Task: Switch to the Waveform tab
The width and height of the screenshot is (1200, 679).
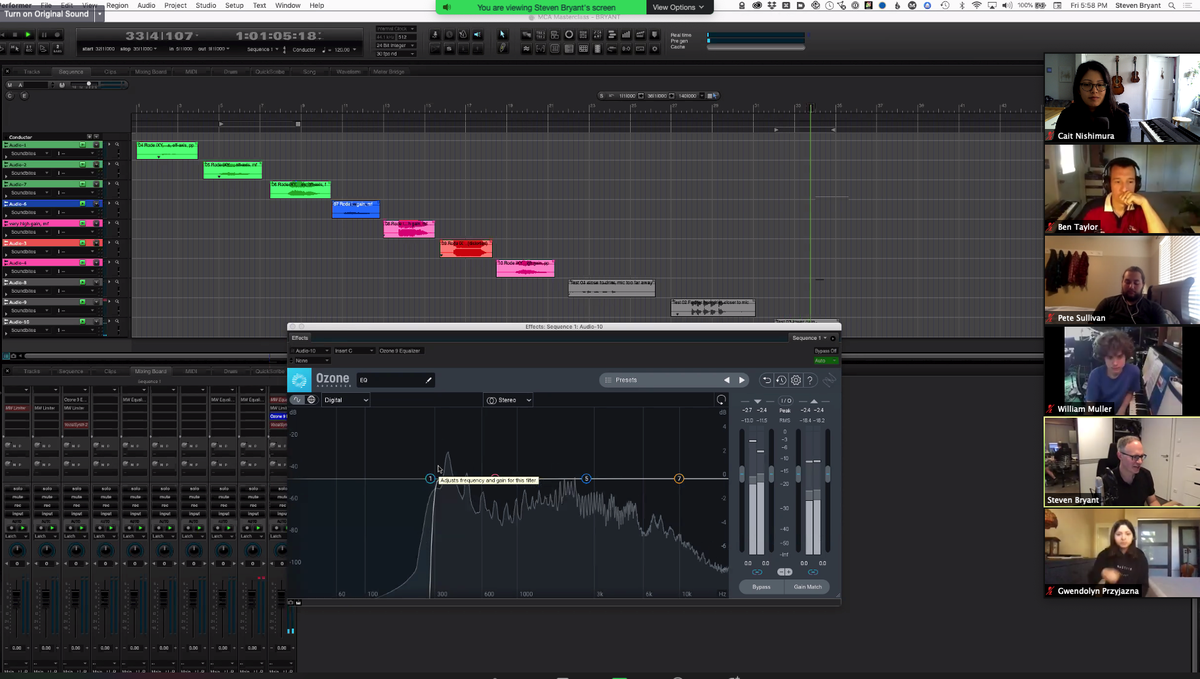Action: [347, 72]
